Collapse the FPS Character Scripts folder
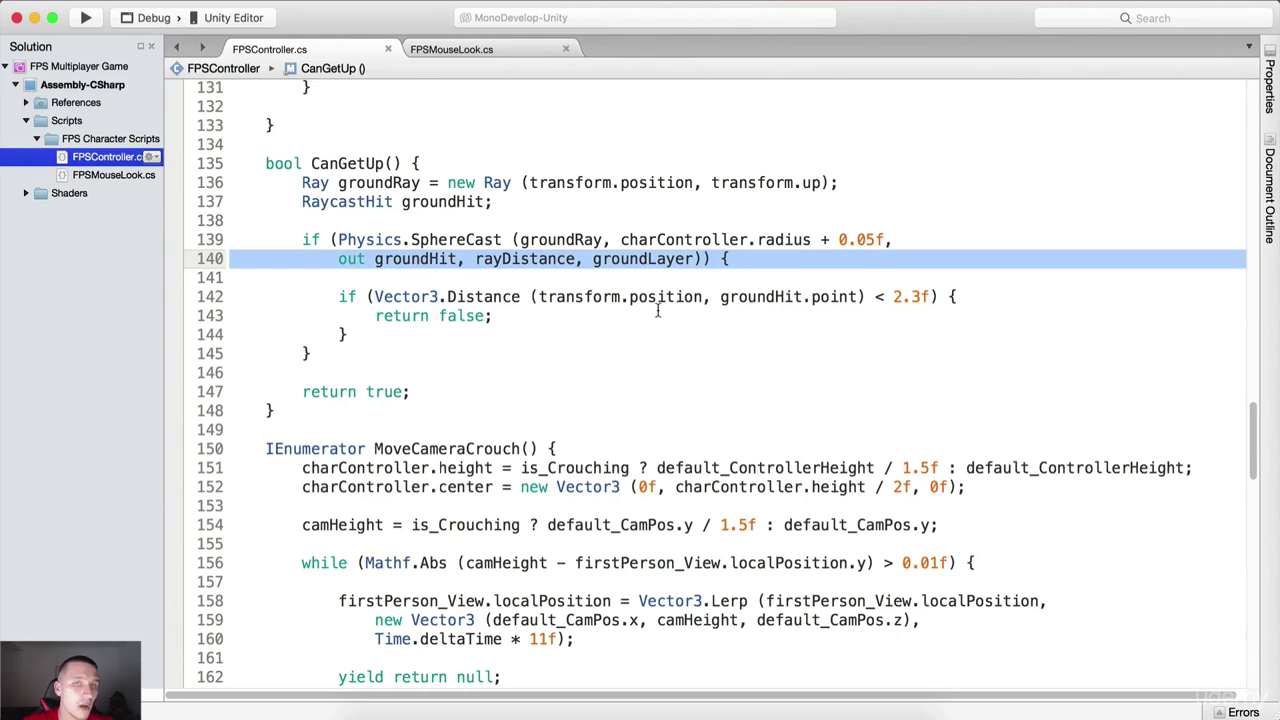The width and height of the screenshot is (1280, 720). [37, 139]
